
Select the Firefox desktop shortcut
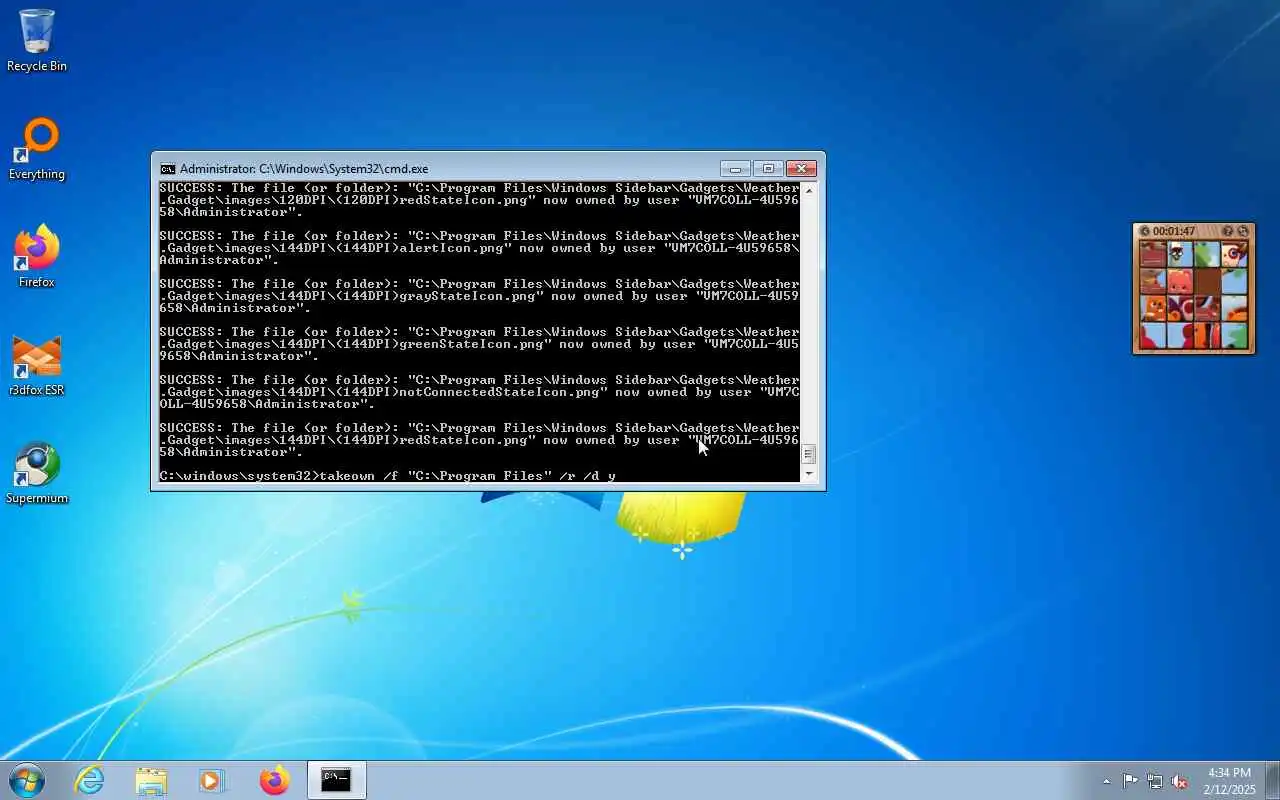coord(37,256)
